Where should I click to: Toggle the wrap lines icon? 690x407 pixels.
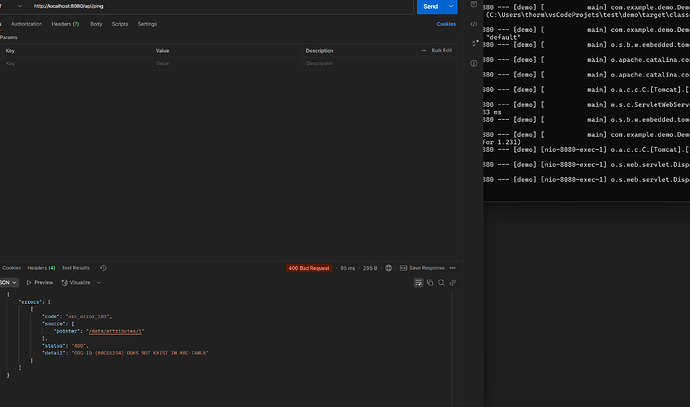[x=418, y=283]
